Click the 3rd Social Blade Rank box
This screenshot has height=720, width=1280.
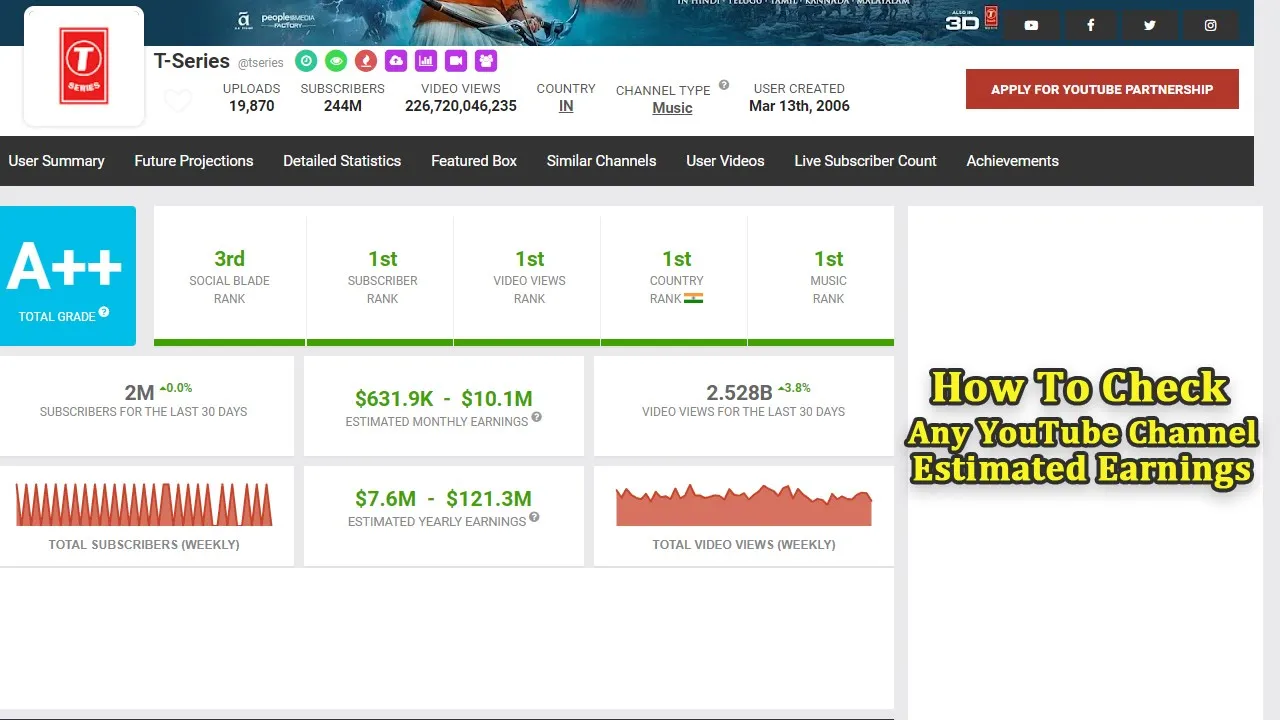click(x=230, y=276)
